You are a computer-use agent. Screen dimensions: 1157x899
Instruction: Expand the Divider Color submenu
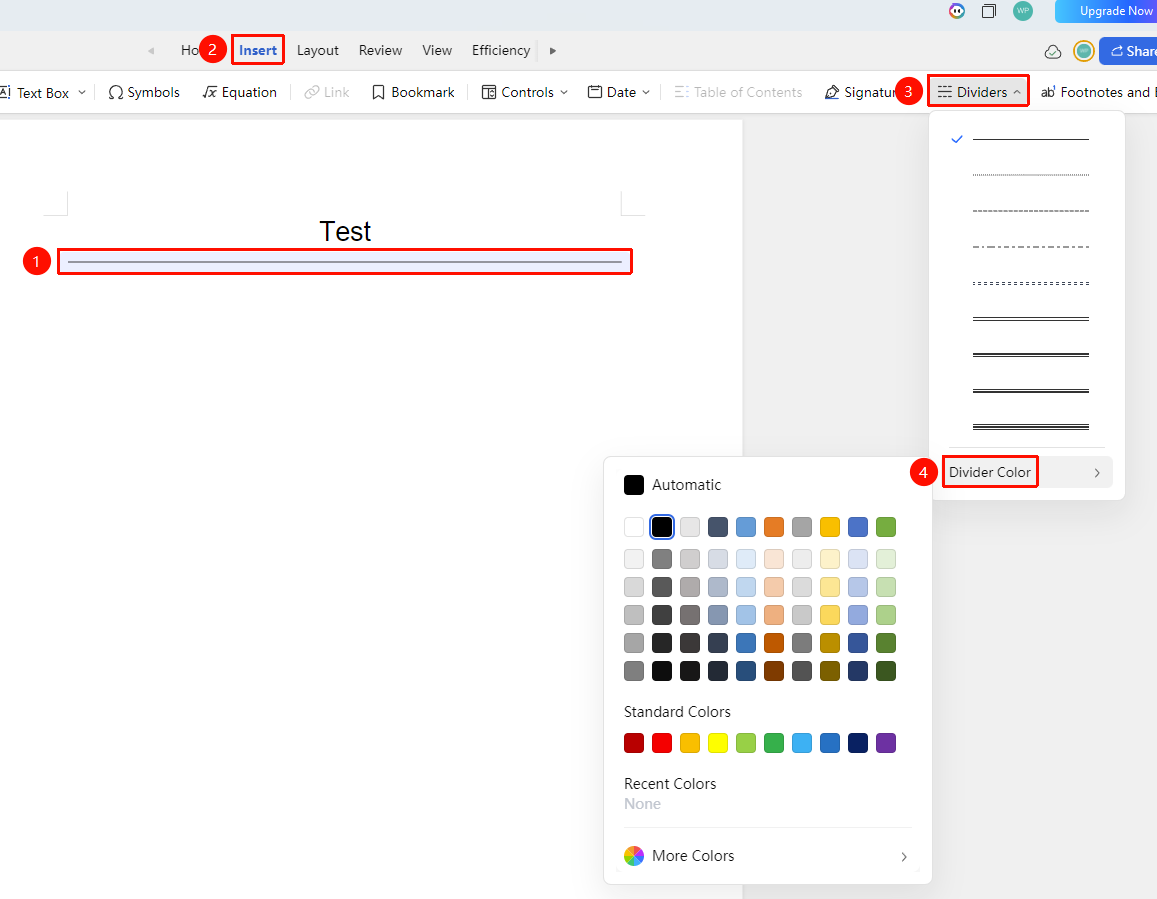[1027, 472]
